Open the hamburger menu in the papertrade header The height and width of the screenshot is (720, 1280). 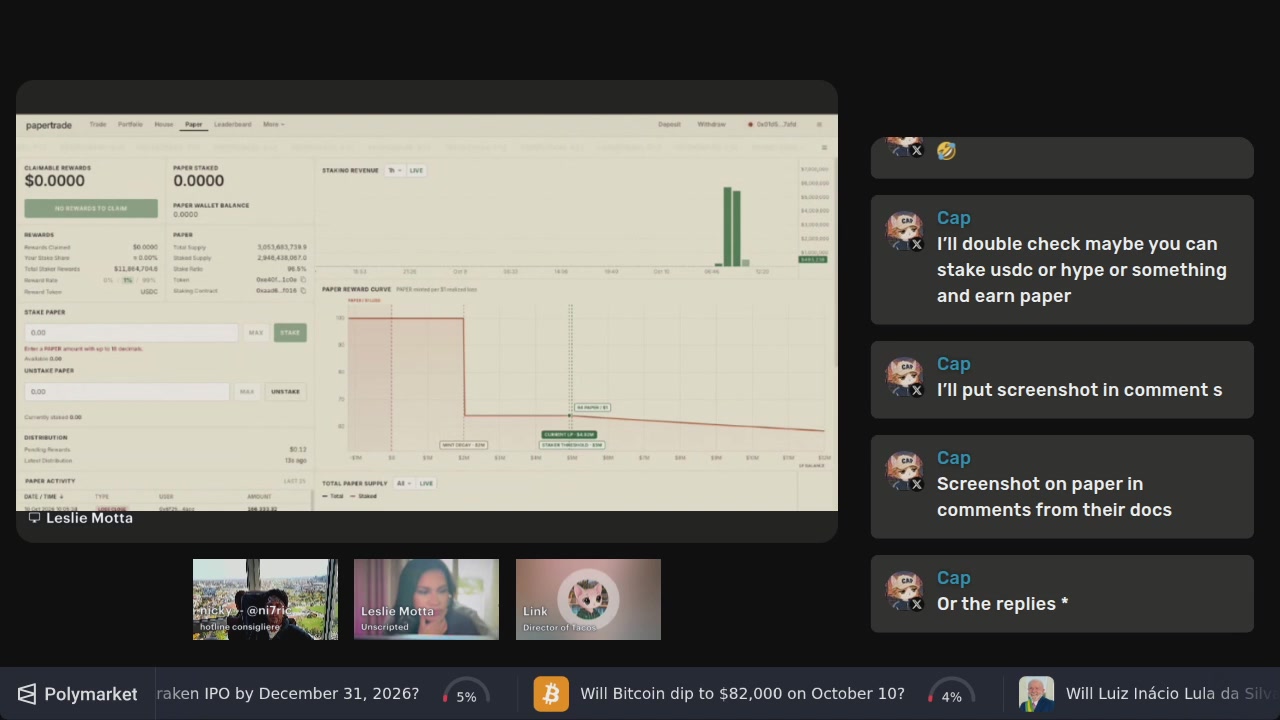[819, 125]
